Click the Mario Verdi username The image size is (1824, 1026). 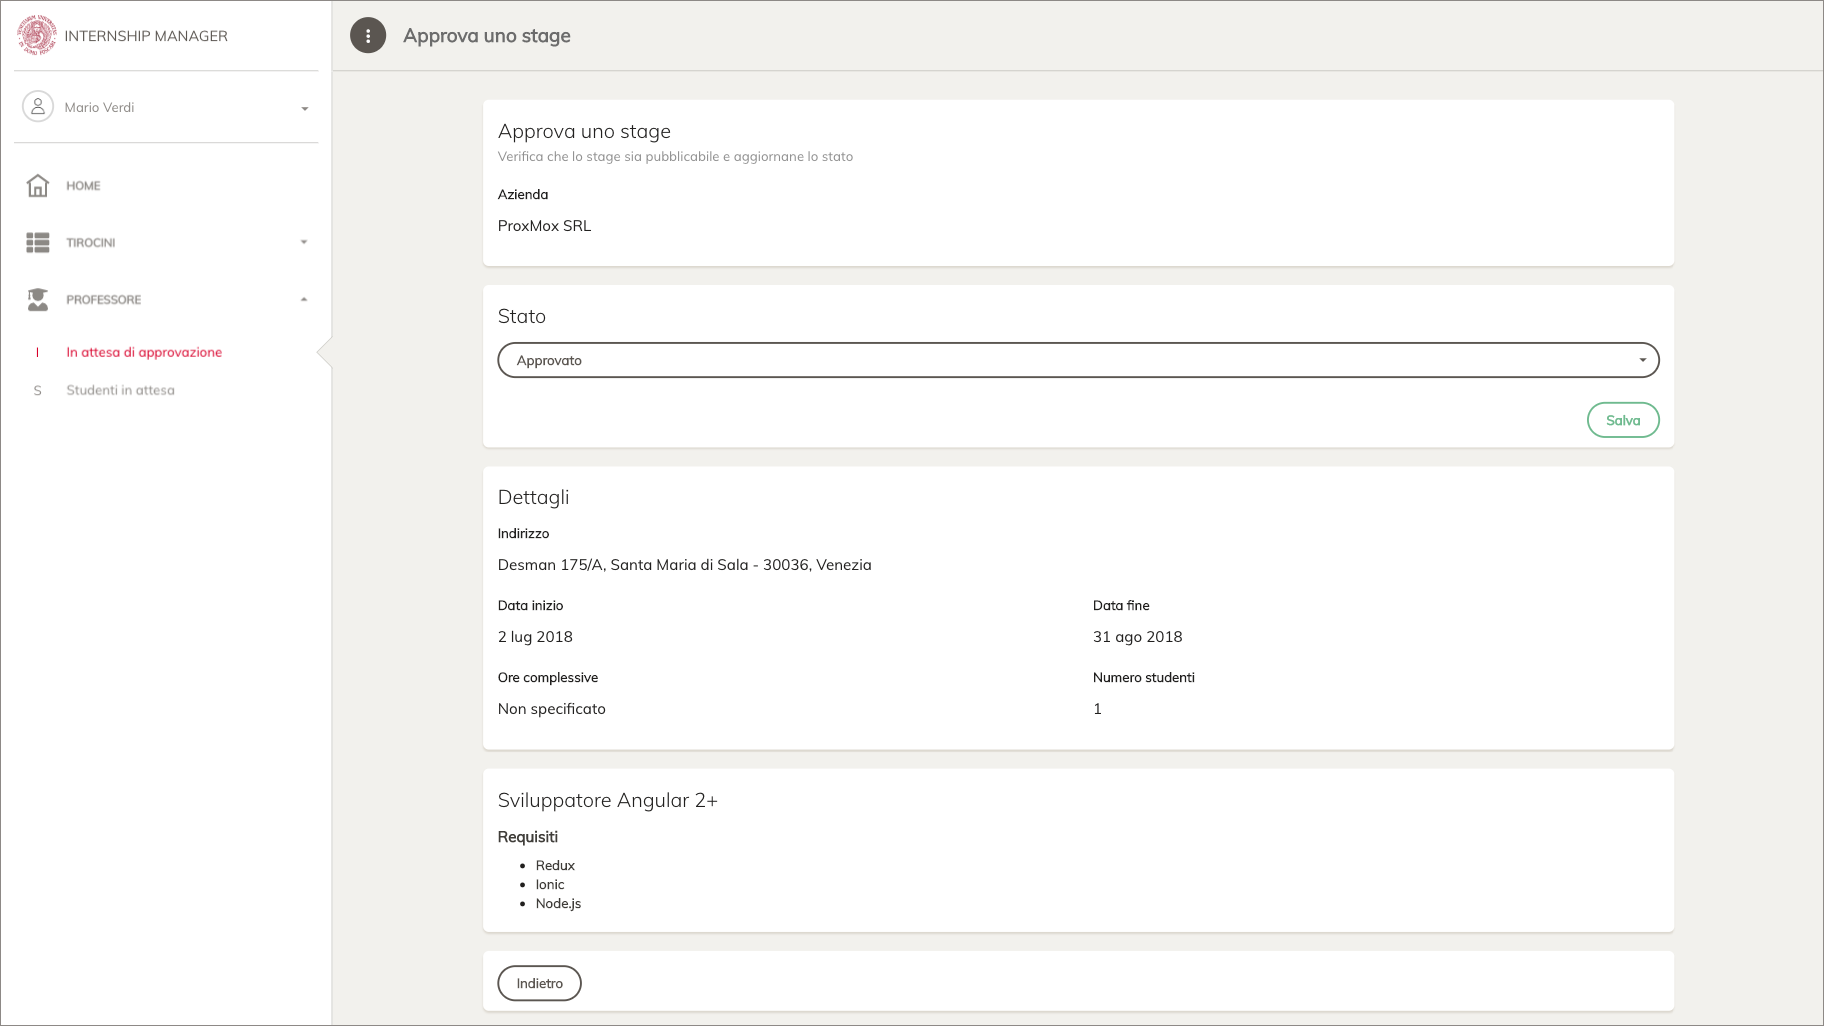99,107
